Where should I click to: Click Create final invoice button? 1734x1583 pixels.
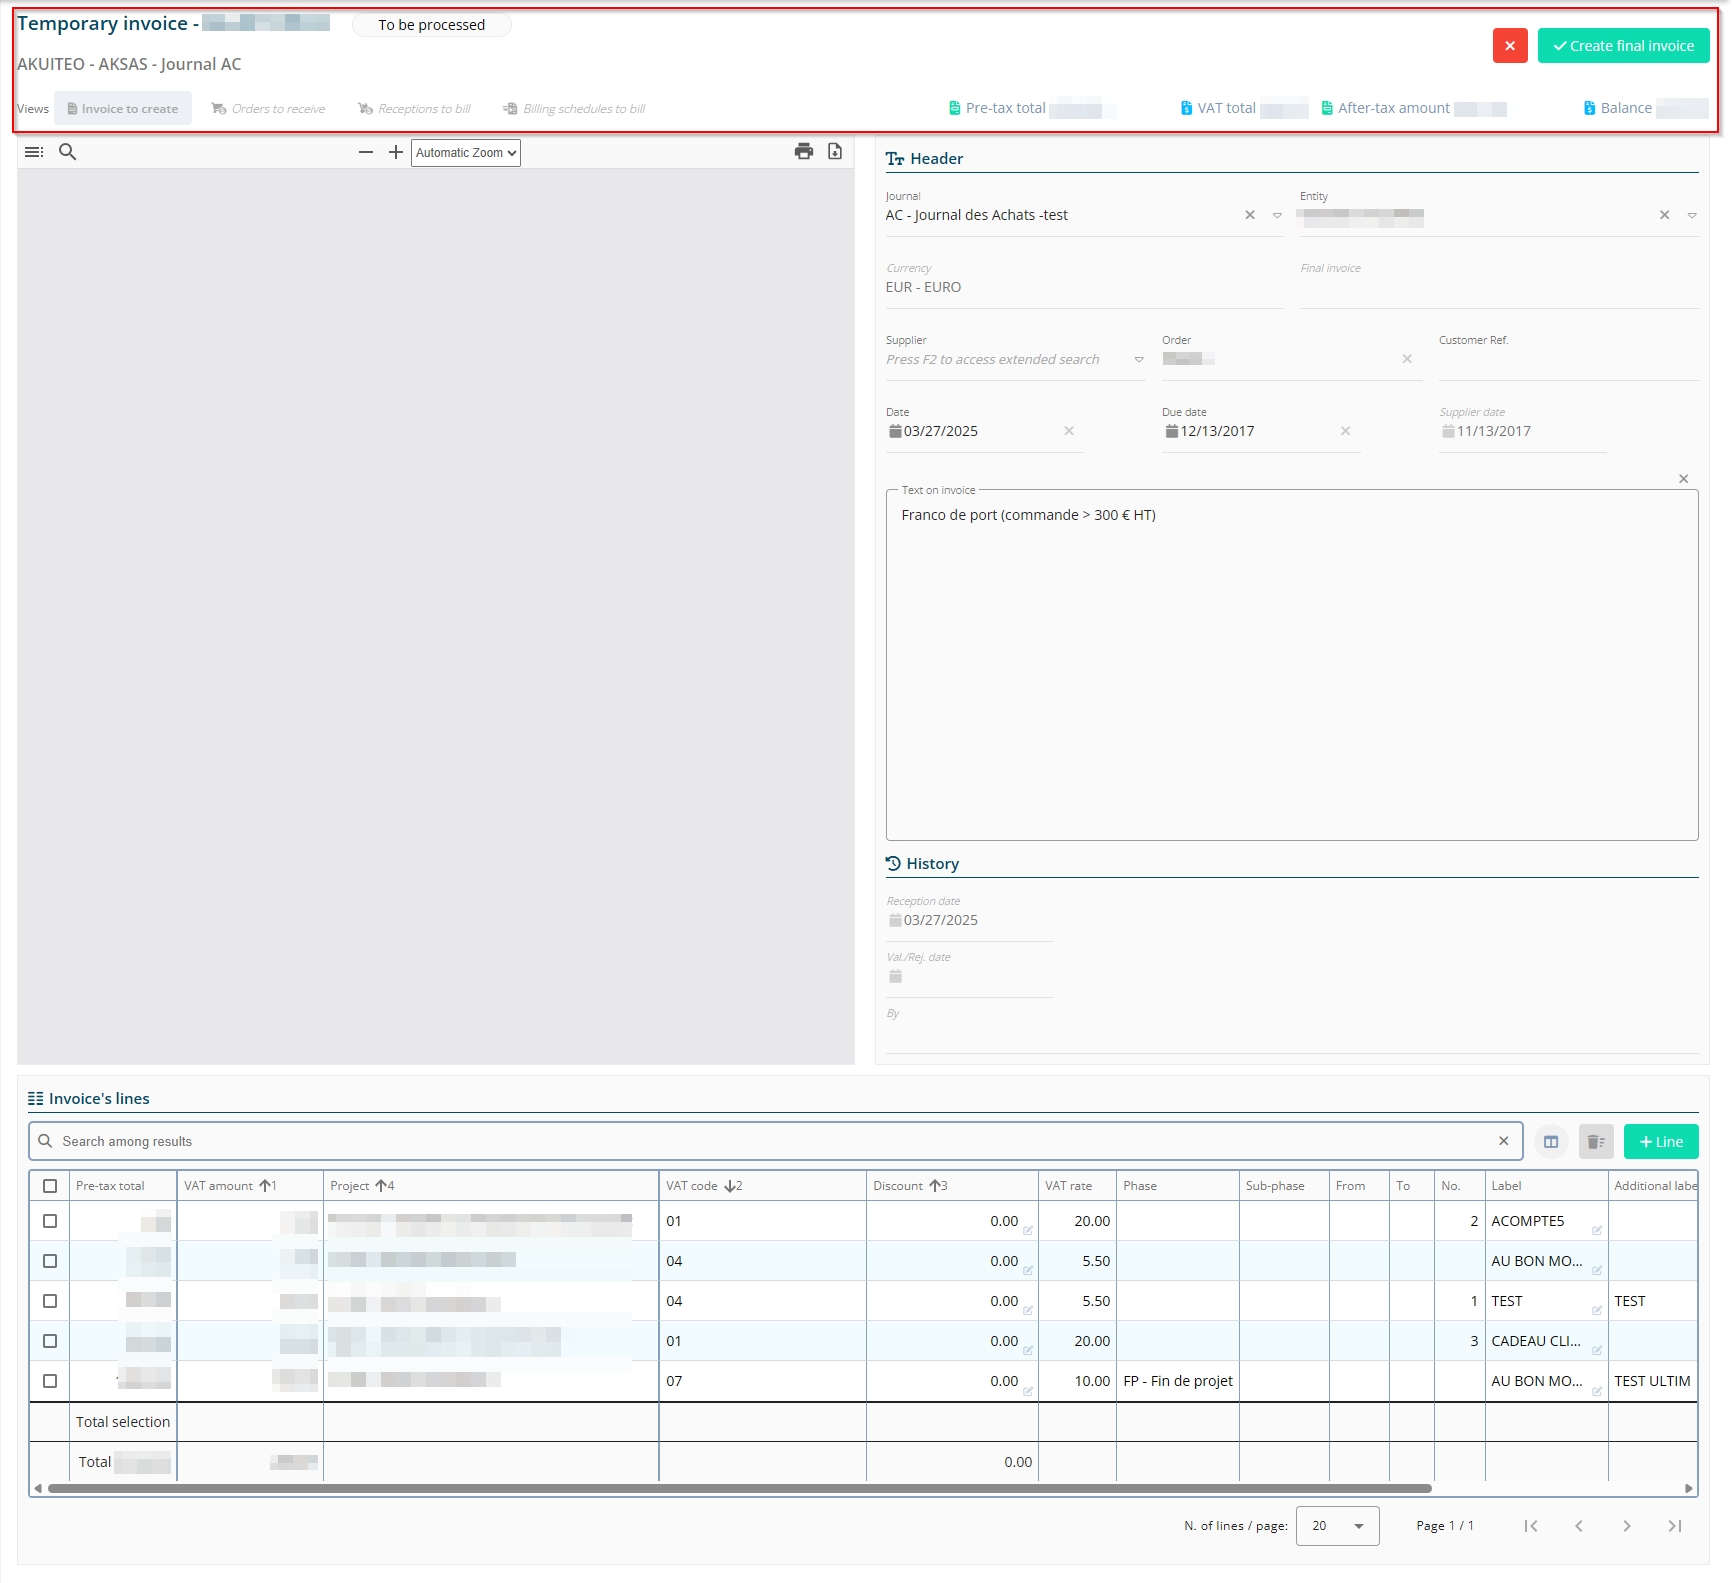(1623, 46)
